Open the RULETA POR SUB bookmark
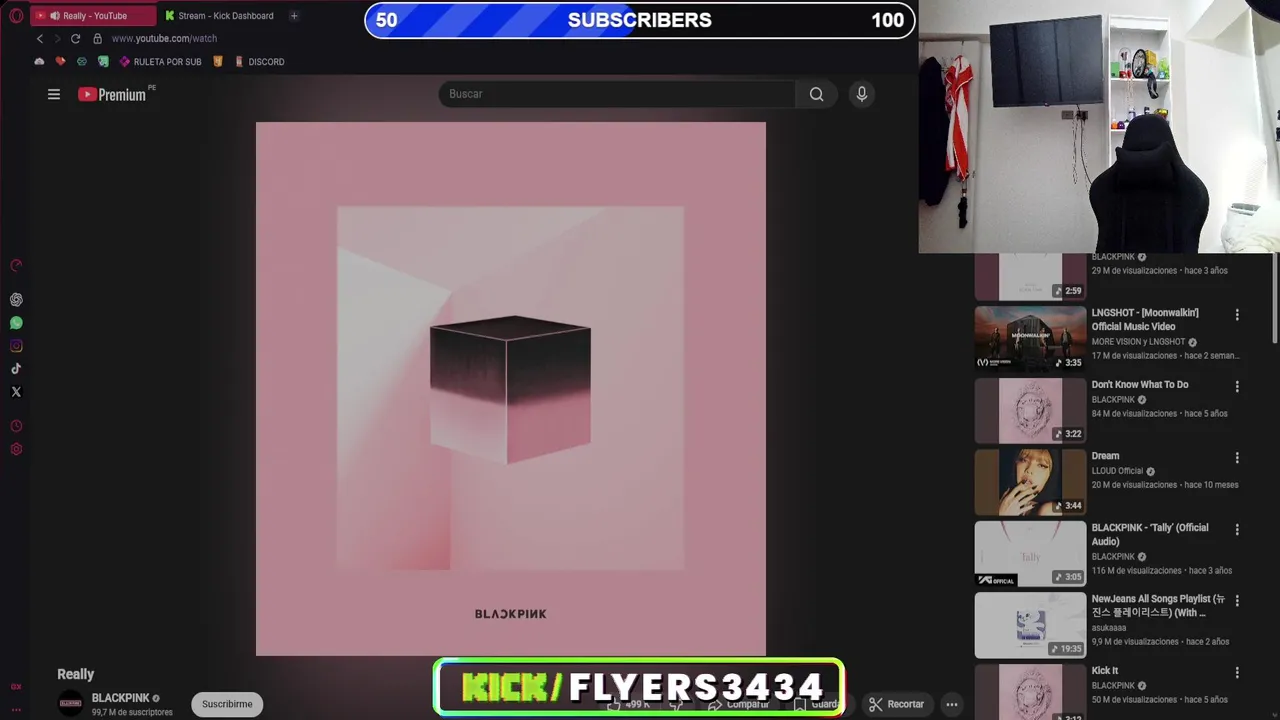Image resolution: width=1280 pixels, height=720 pixels. tap(161, 62)
